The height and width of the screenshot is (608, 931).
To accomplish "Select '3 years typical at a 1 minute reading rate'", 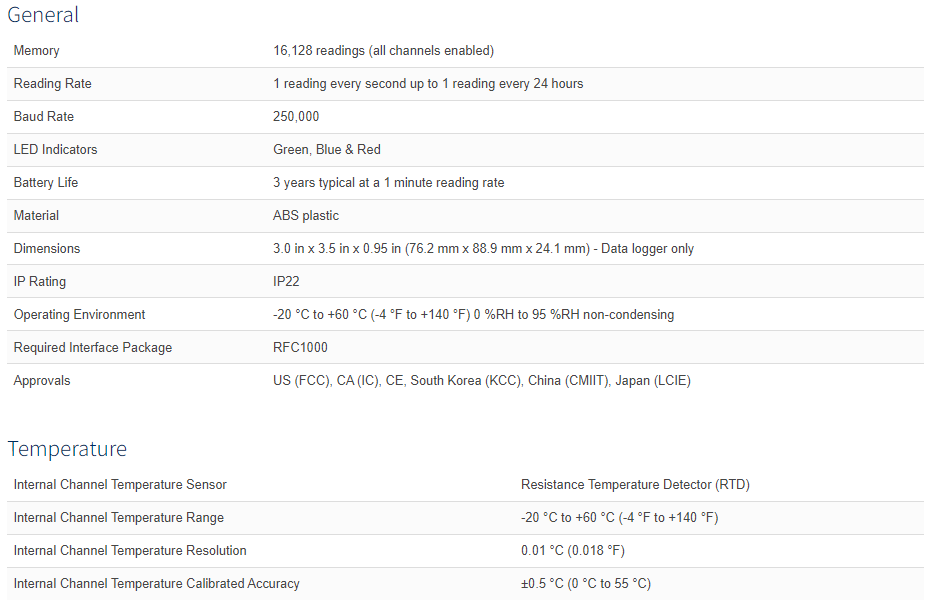I will [388, 183].
